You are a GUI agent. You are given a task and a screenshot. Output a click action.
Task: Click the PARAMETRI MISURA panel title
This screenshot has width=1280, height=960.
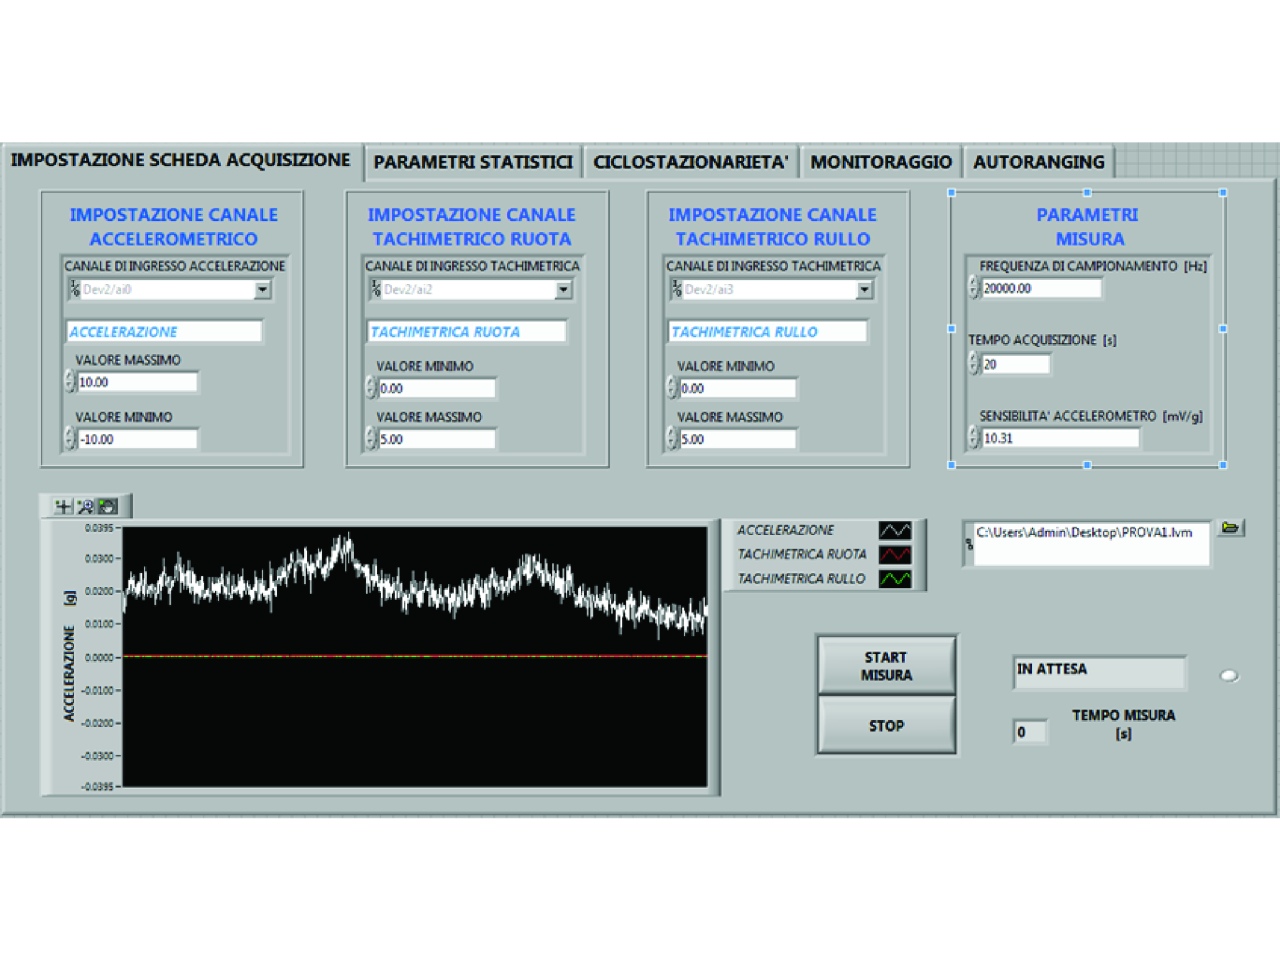coord(1088,227)
